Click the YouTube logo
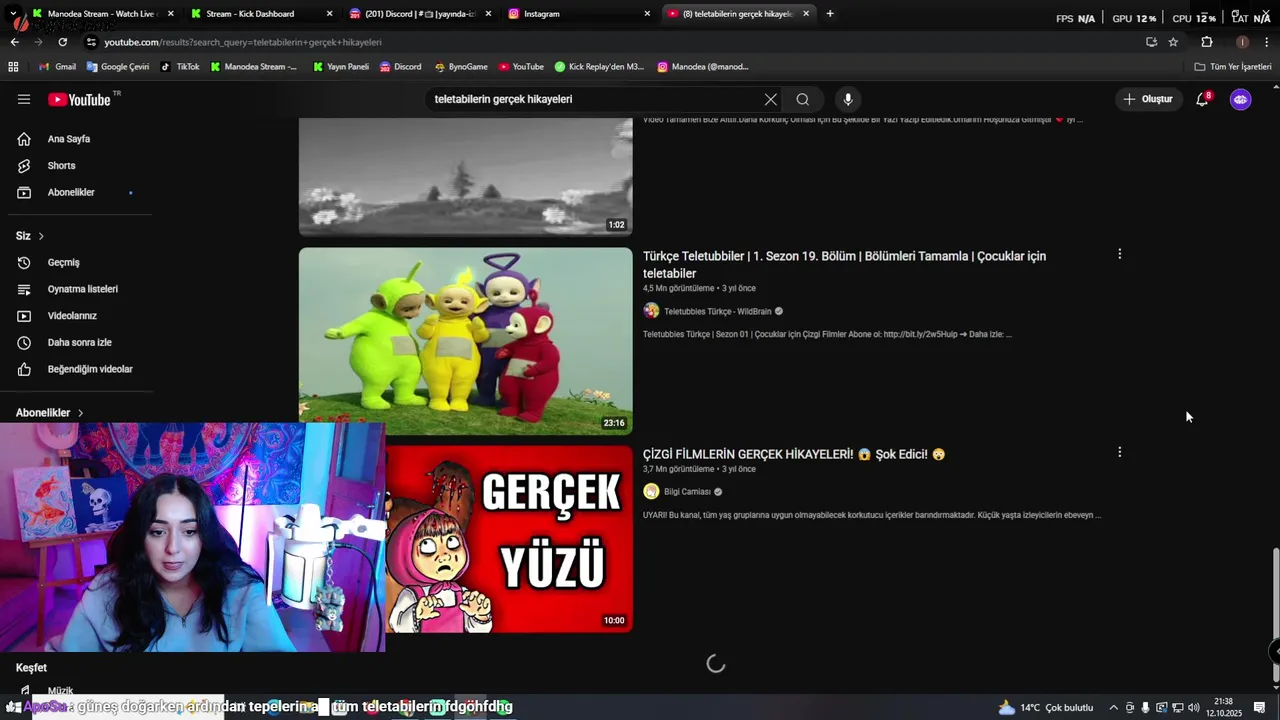The image size is (1280, 720). [x=79, y=99]
